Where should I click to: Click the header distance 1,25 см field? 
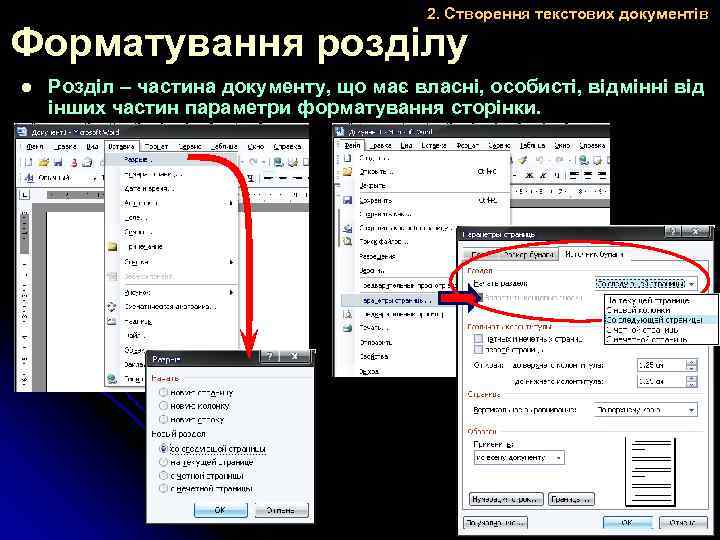pos(661,366)
